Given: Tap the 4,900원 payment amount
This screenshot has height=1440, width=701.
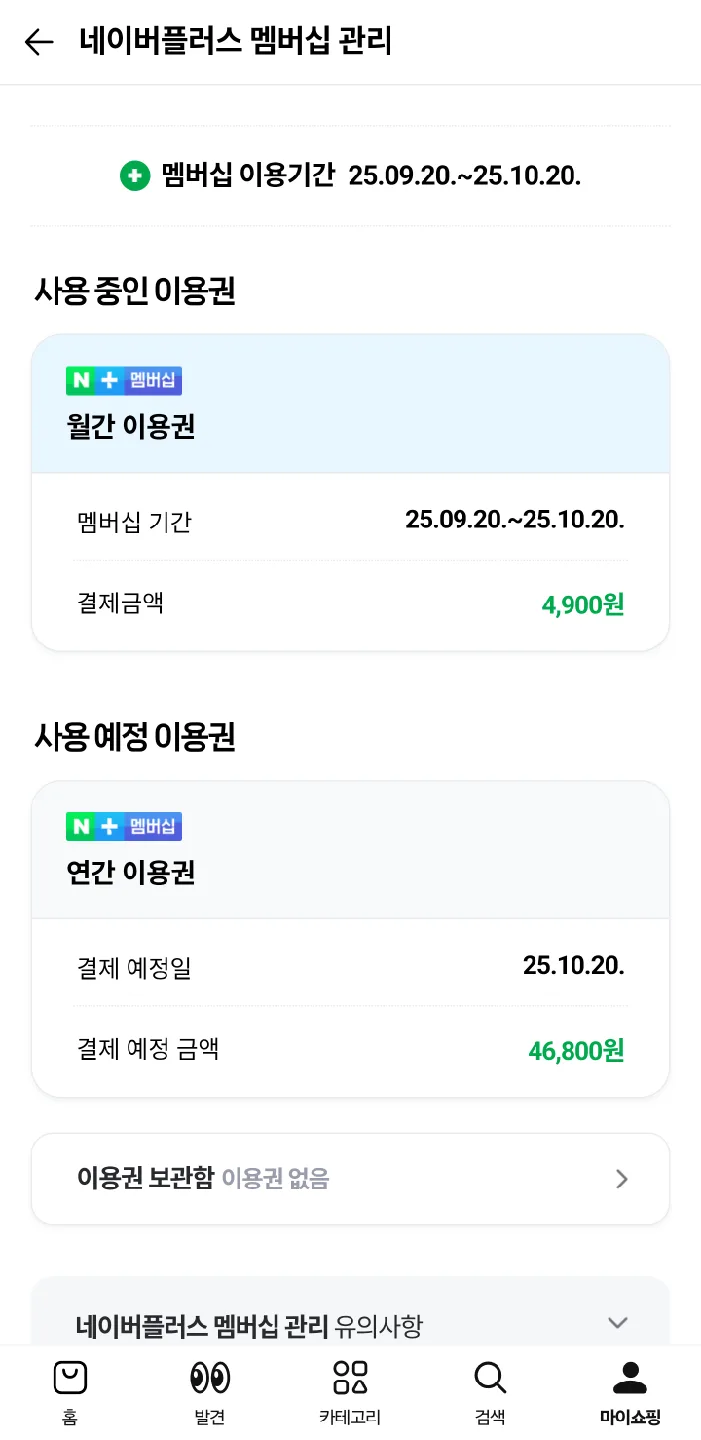Looking at the screenshot, I should [x=582, y=605].
